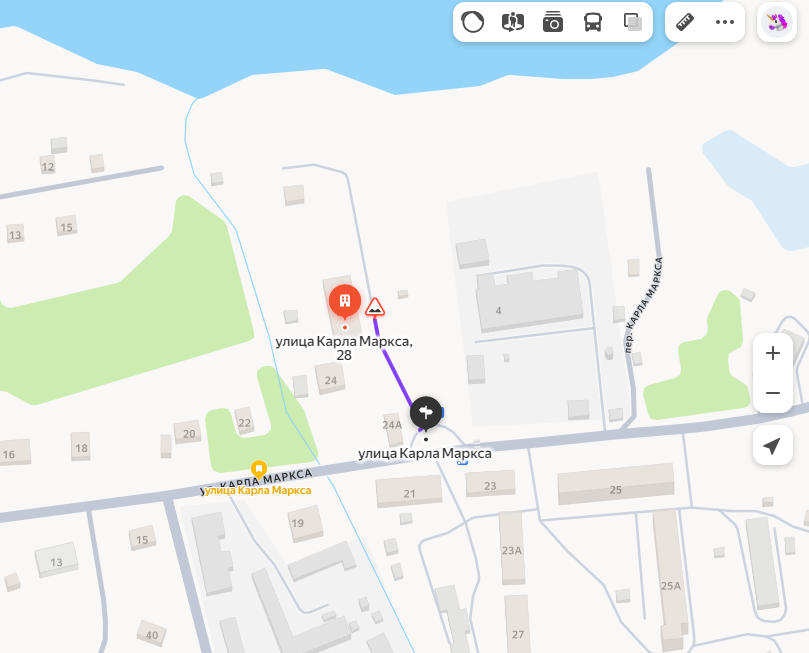Select the black signpost route marker
809x653 pixels.
coord(426,413)
